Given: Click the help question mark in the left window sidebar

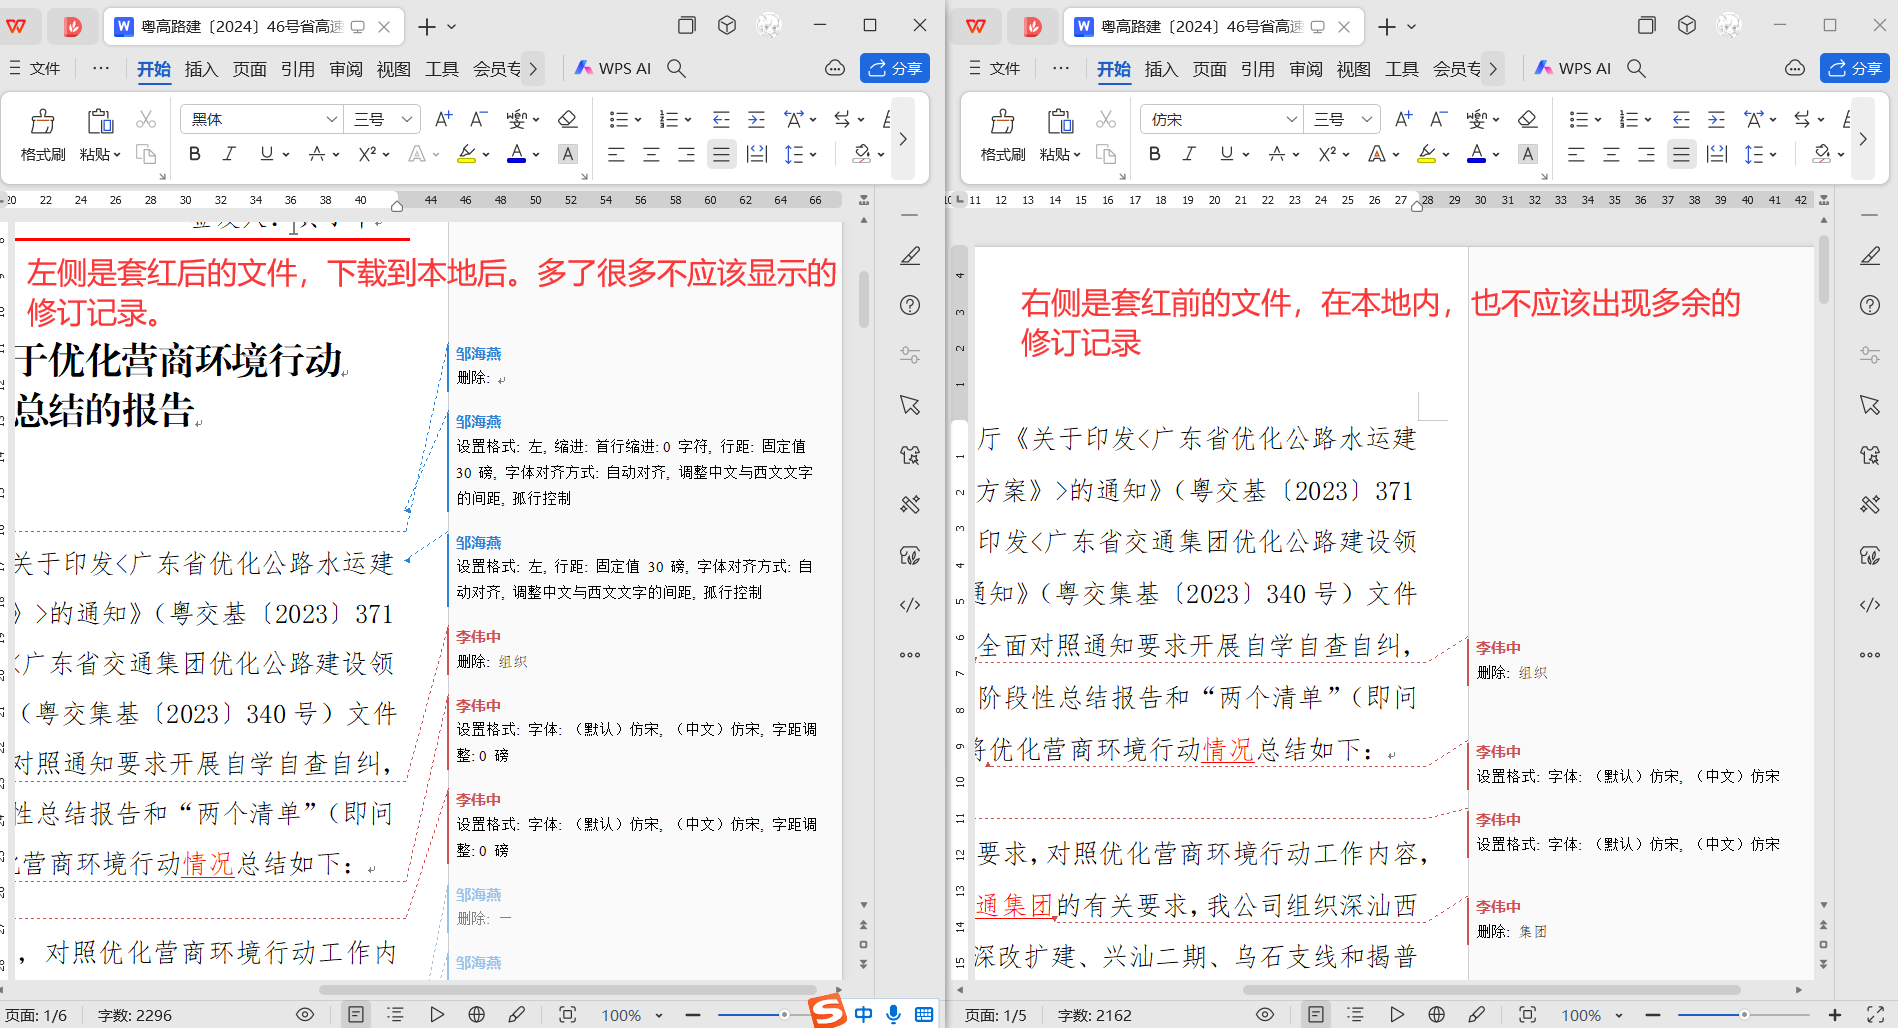Looking at the screenshot, I should (909, 305).
